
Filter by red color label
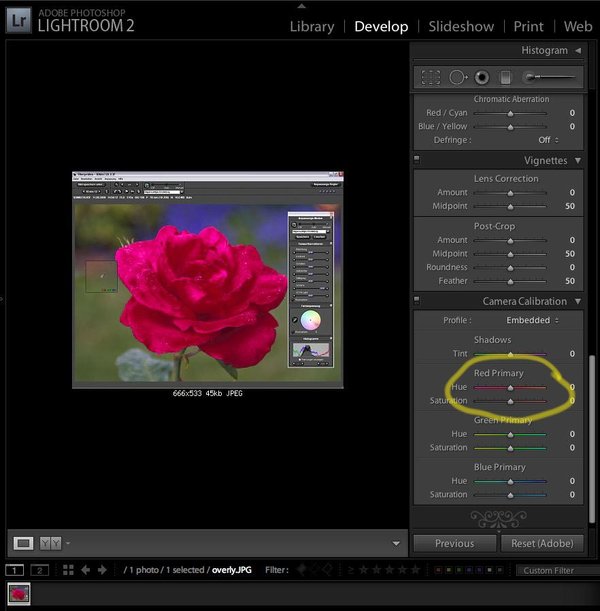438,570
